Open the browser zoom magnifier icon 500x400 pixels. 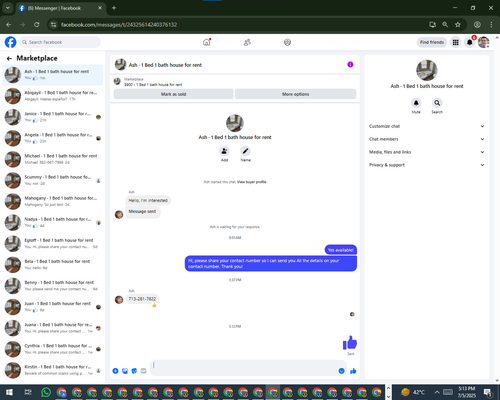[445, 25]
